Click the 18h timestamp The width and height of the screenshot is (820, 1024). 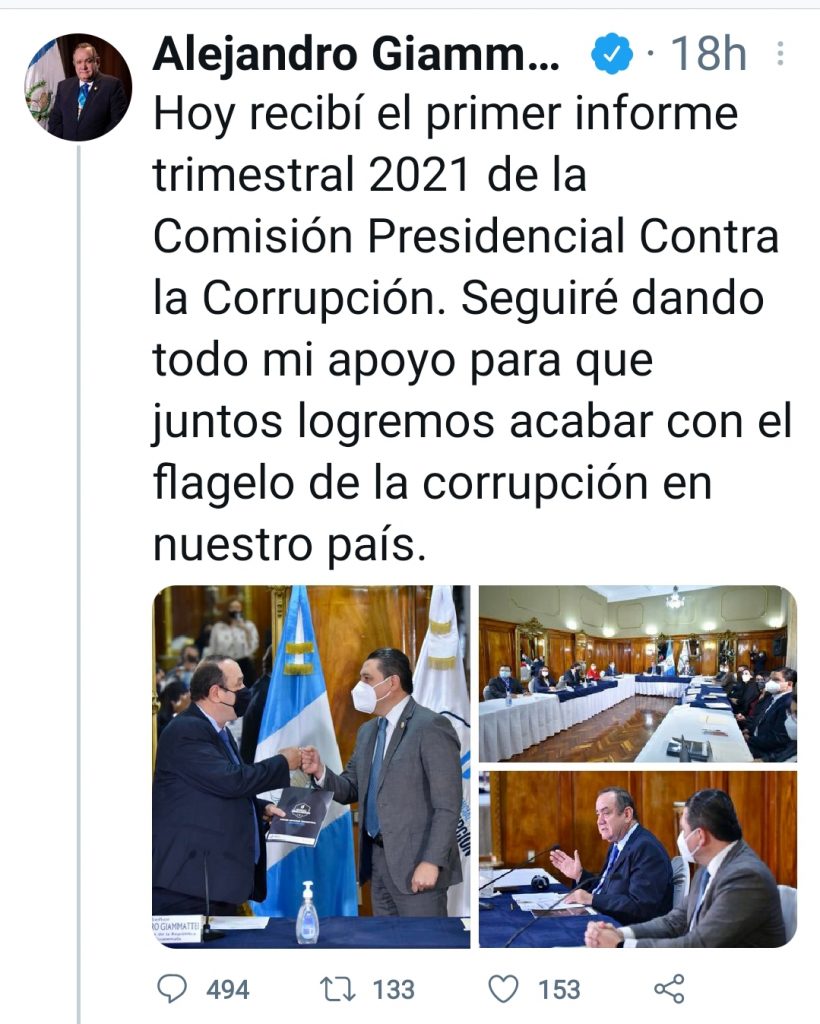[709, 54]
